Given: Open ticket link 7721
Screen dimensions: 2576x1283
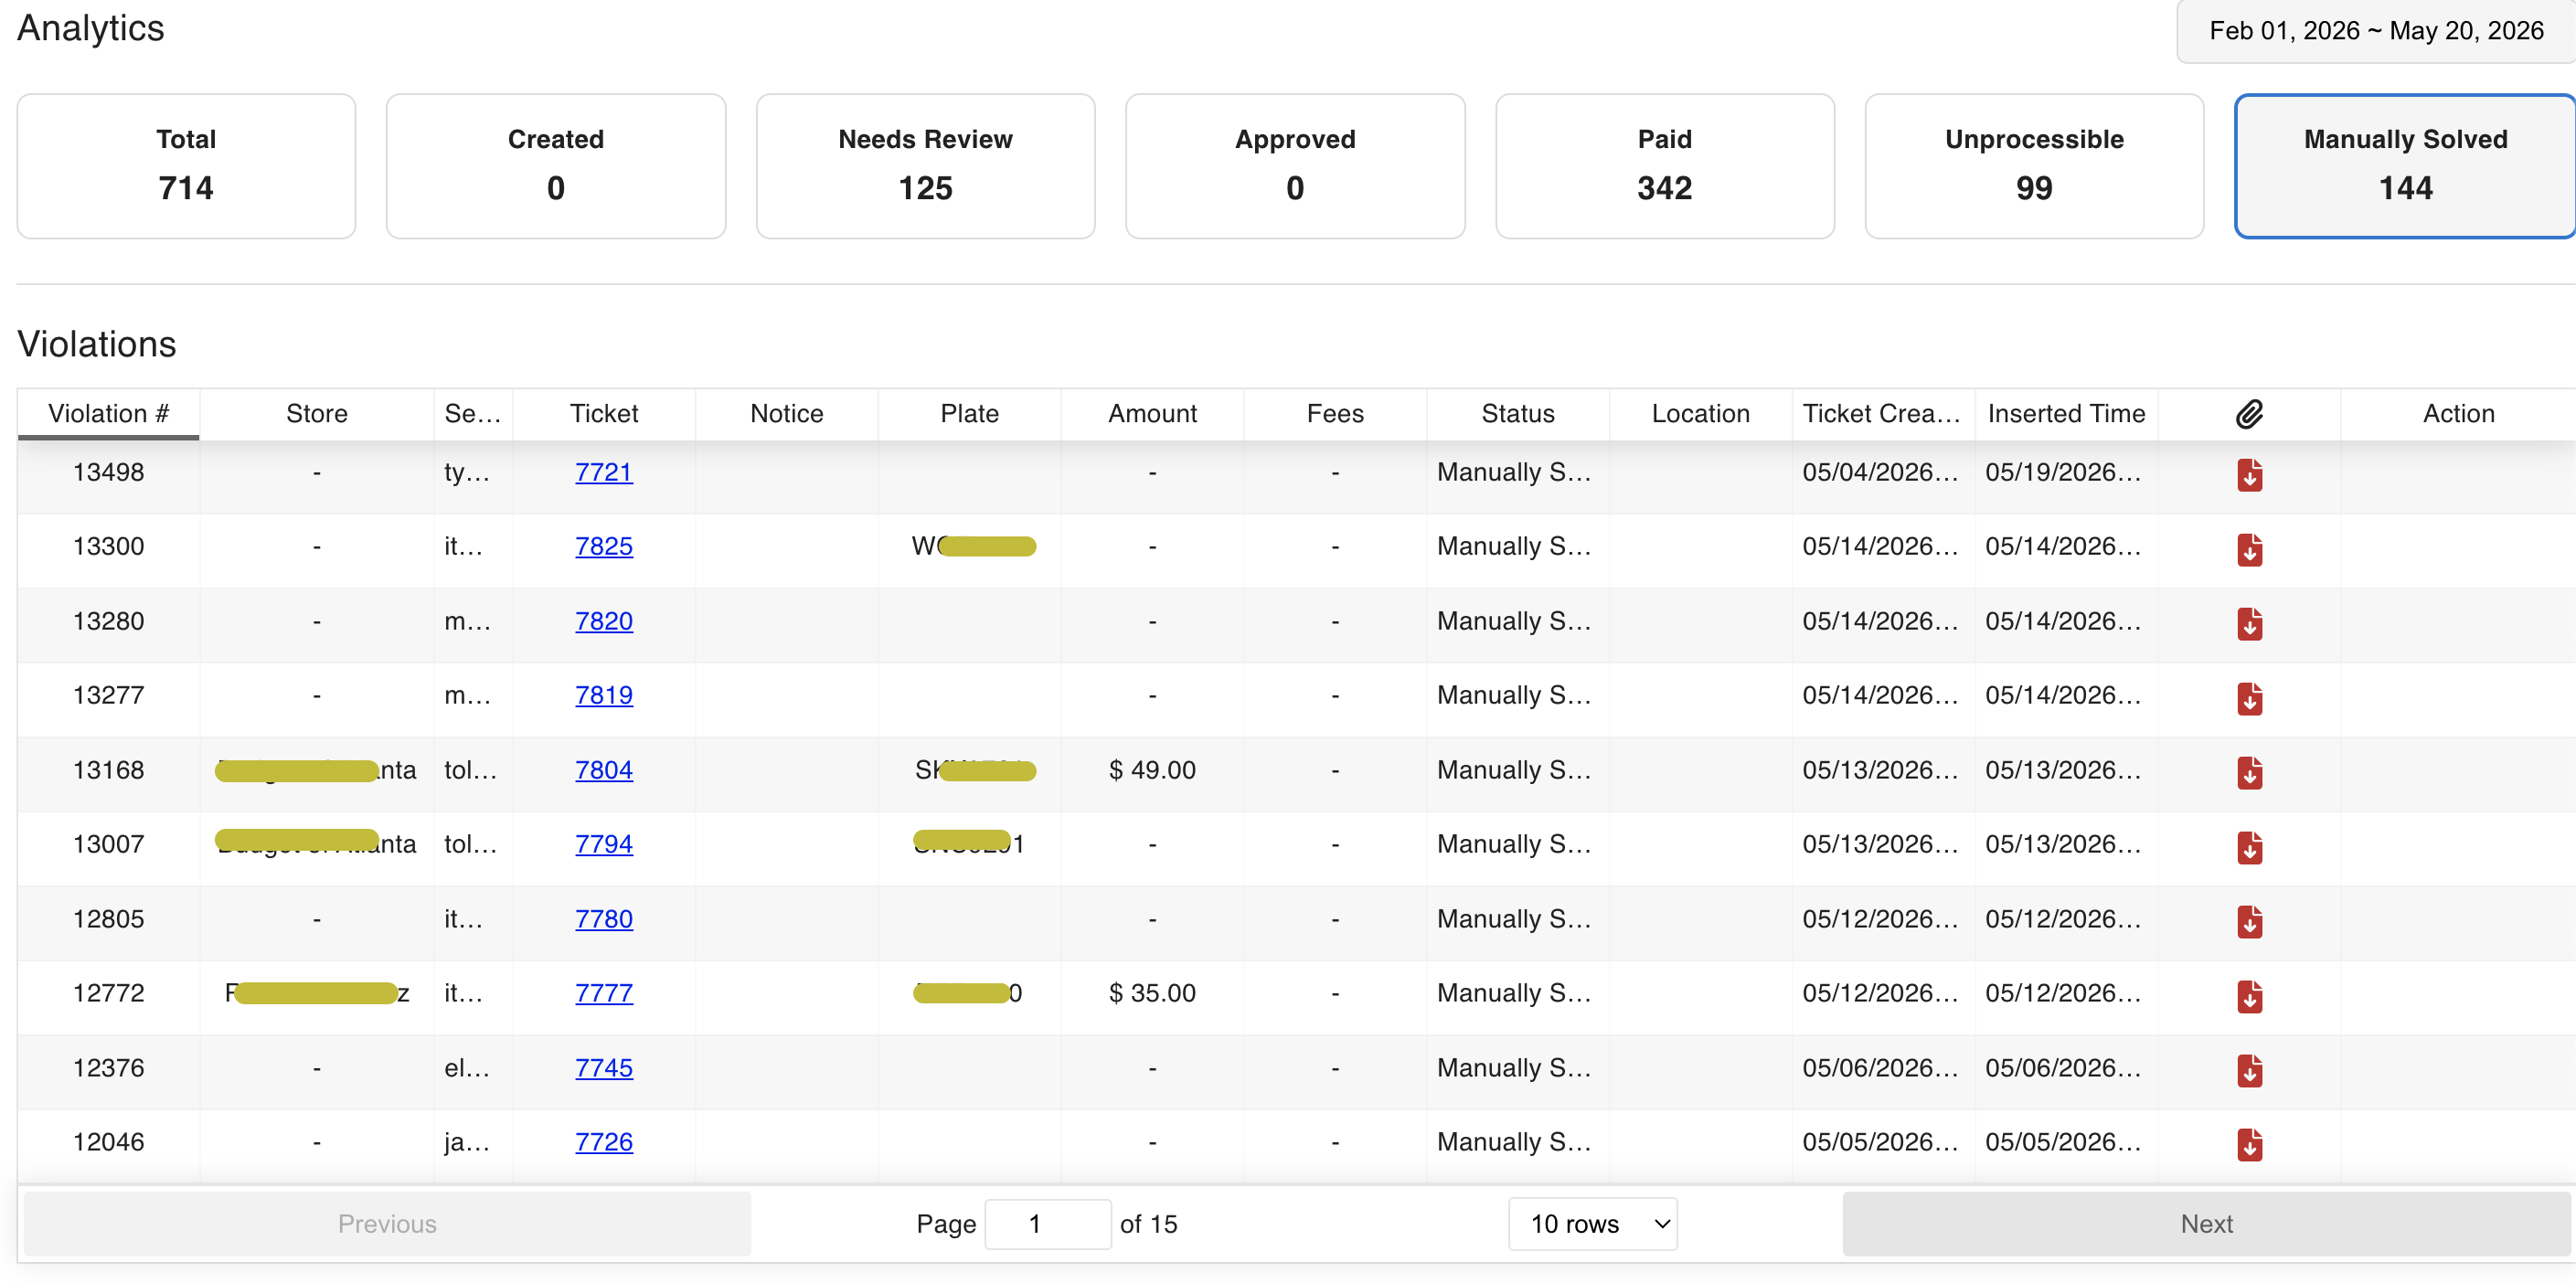Looking at the screenshot, I should 604,472.
